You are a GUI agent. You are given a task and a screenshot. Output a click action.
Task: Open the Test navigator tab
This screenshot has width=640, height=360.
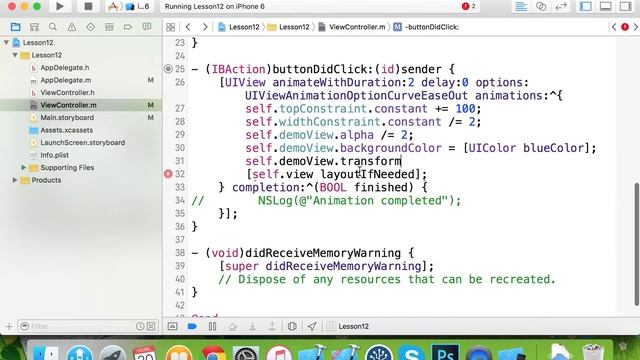point(91,27)
